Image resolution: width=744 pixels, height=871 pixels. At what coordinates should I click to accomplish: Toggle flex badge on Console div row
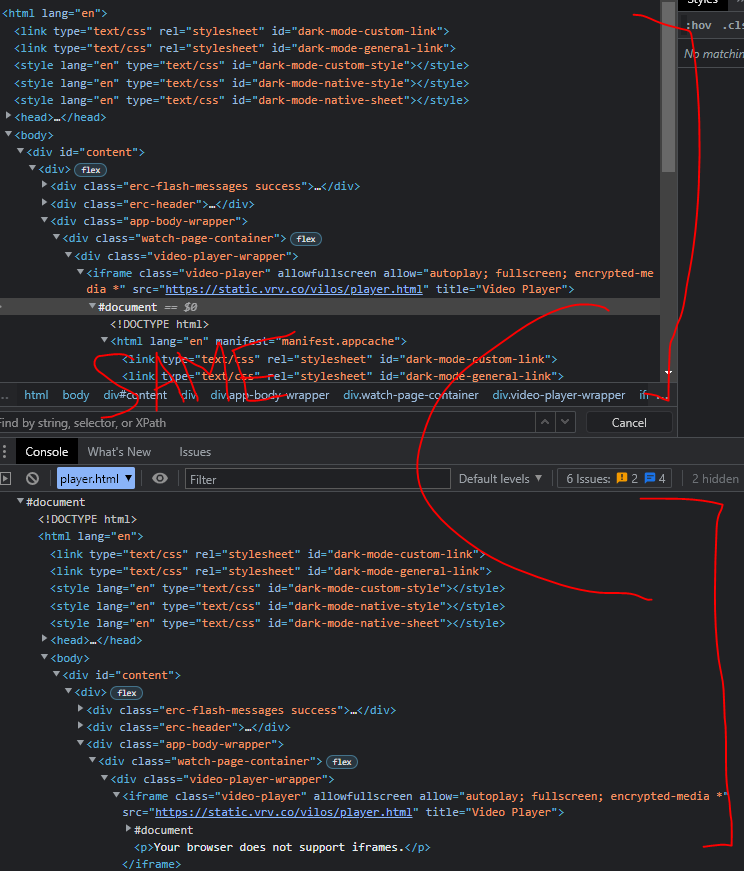[x=127, y=693]
